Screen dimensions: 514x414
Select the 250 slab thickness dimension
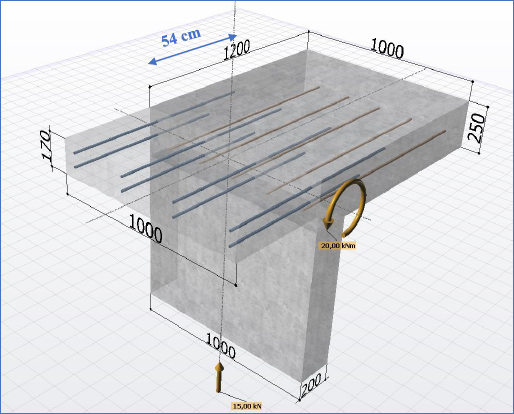477,128
